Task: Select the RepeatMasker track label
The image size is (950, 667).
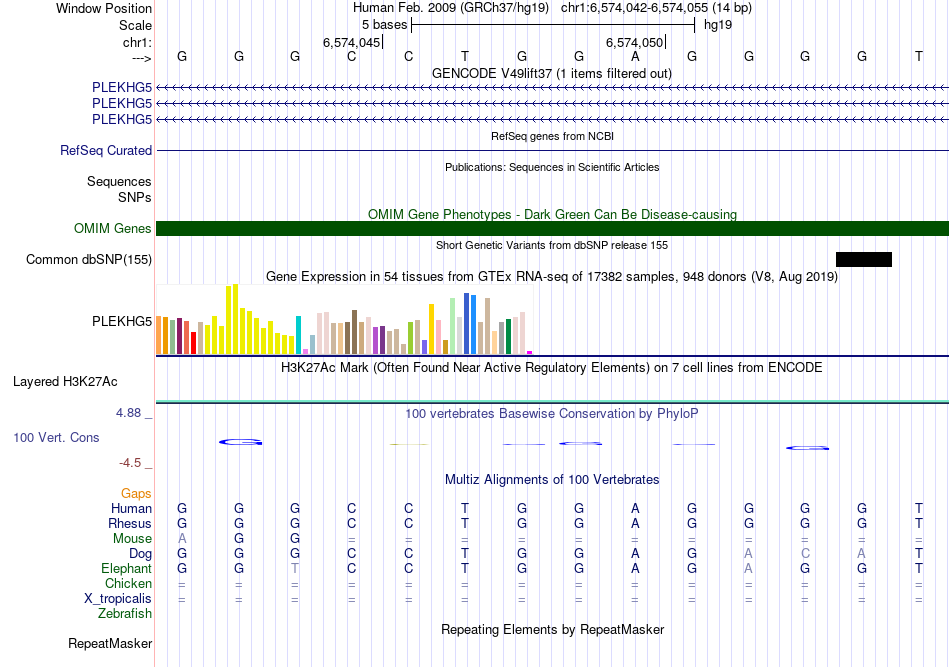Action: (110, 643)
